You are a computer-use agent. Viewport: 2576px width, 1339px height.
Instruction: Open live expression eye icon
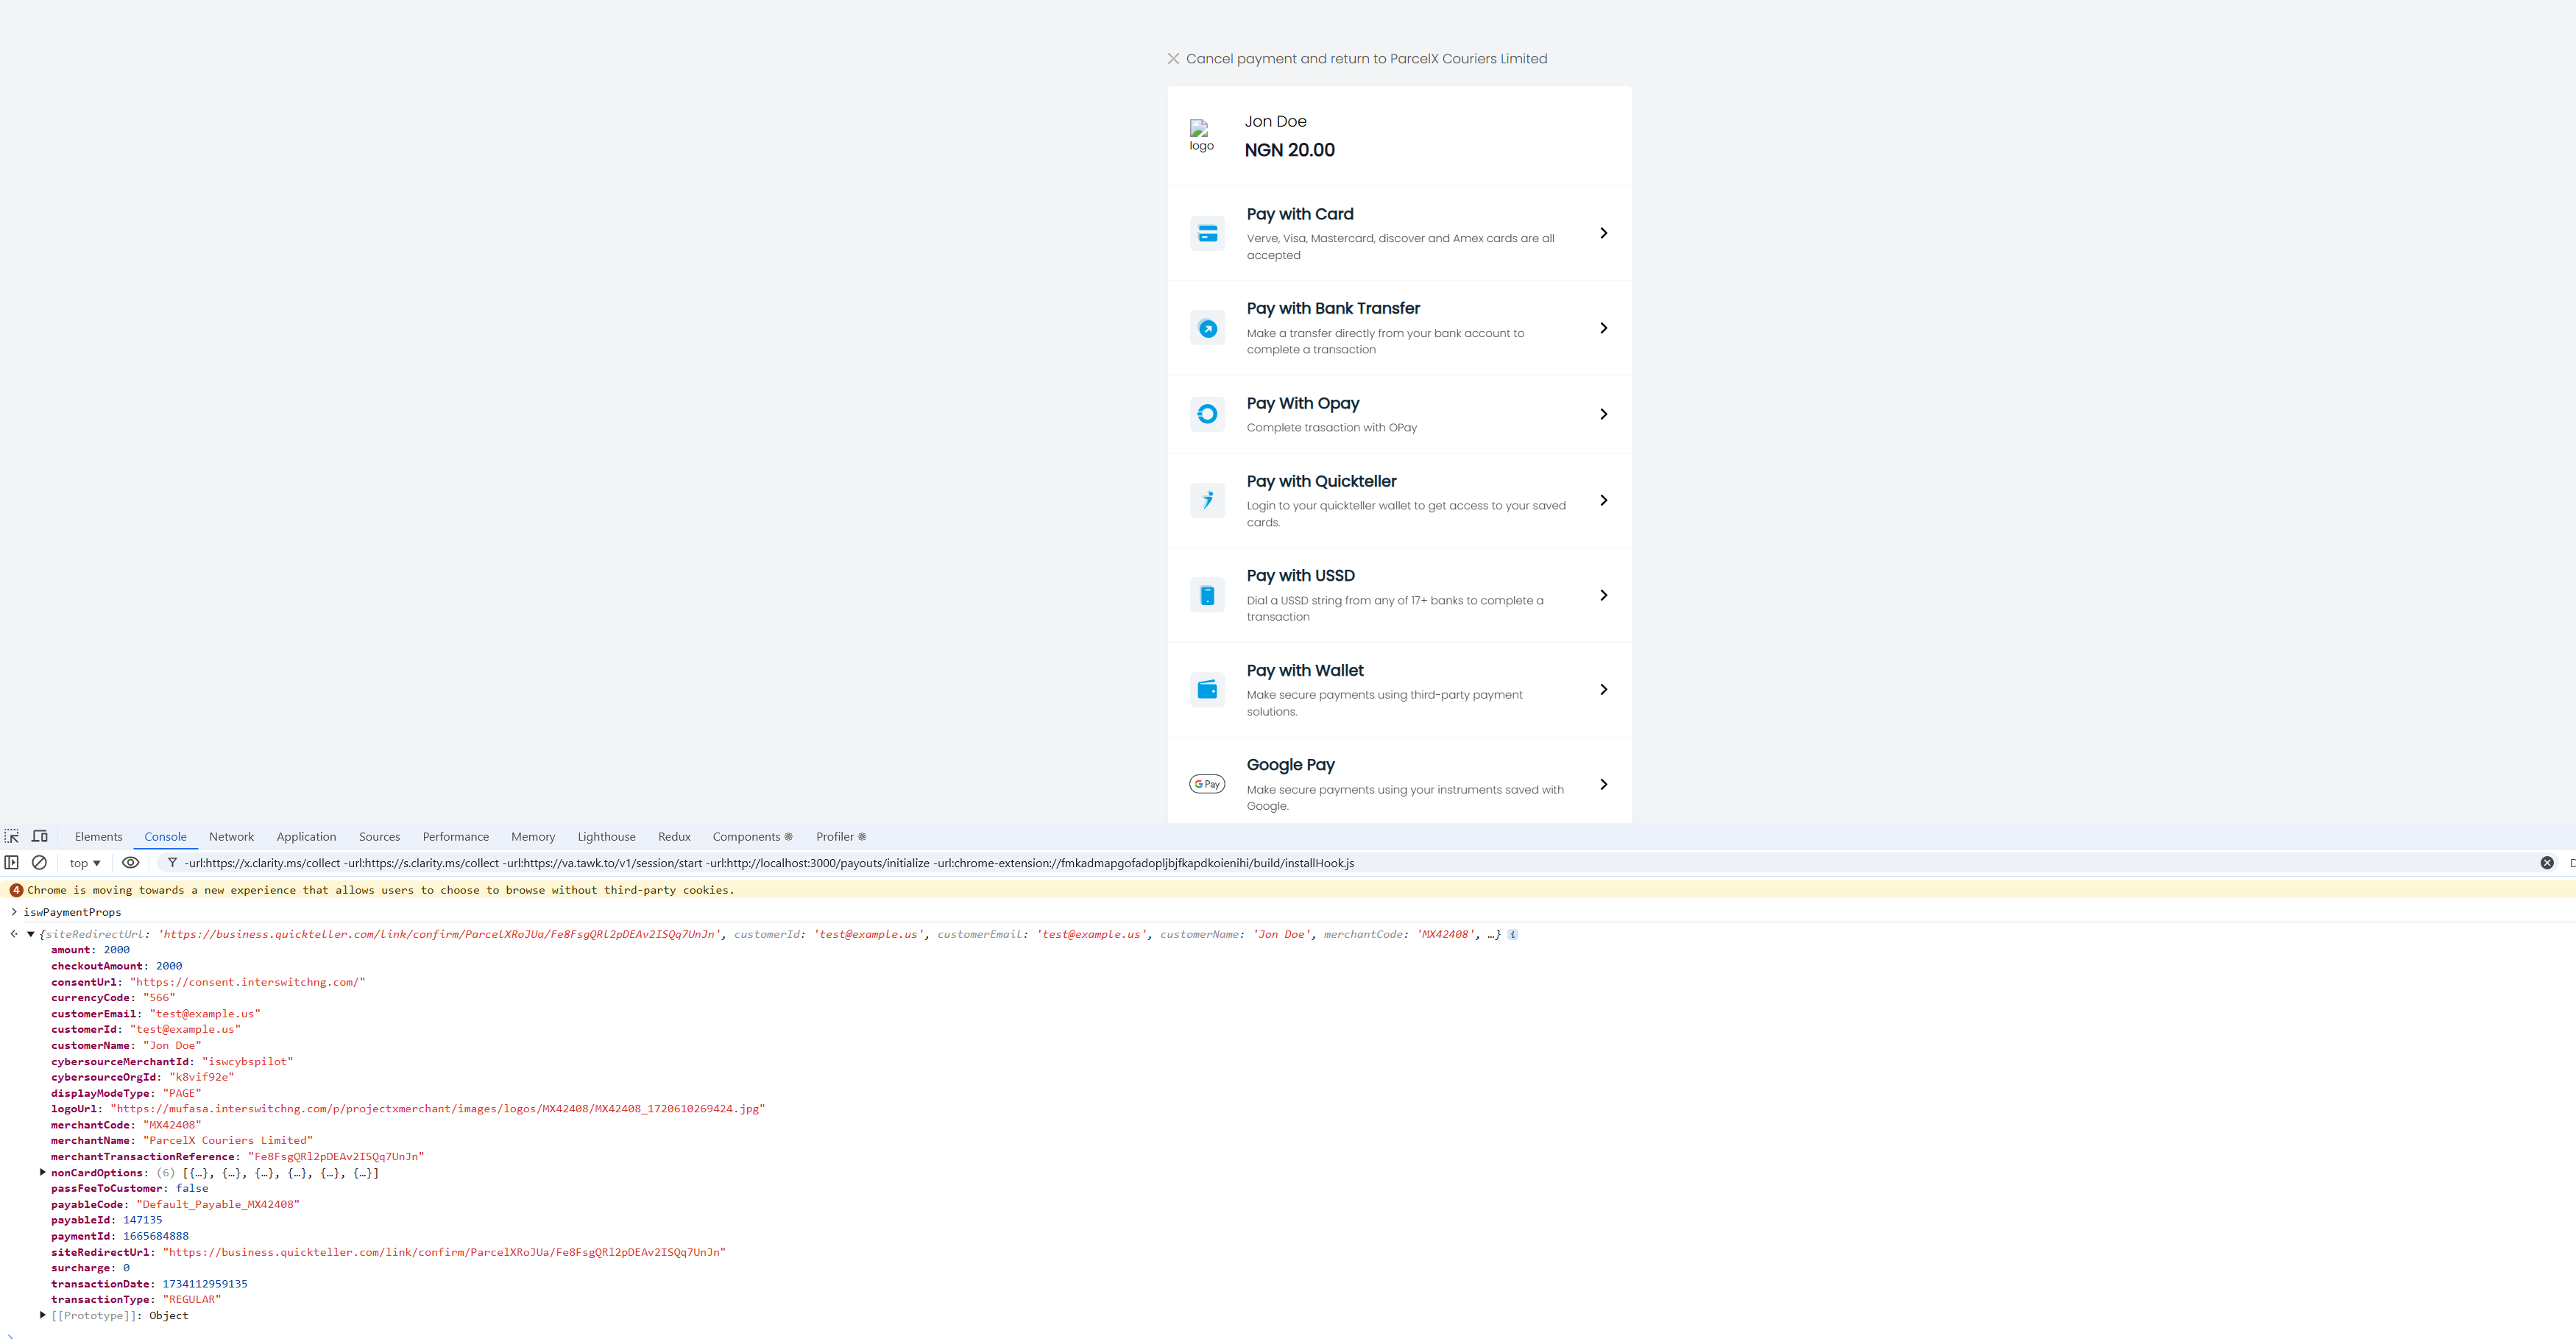click(130, 862)
